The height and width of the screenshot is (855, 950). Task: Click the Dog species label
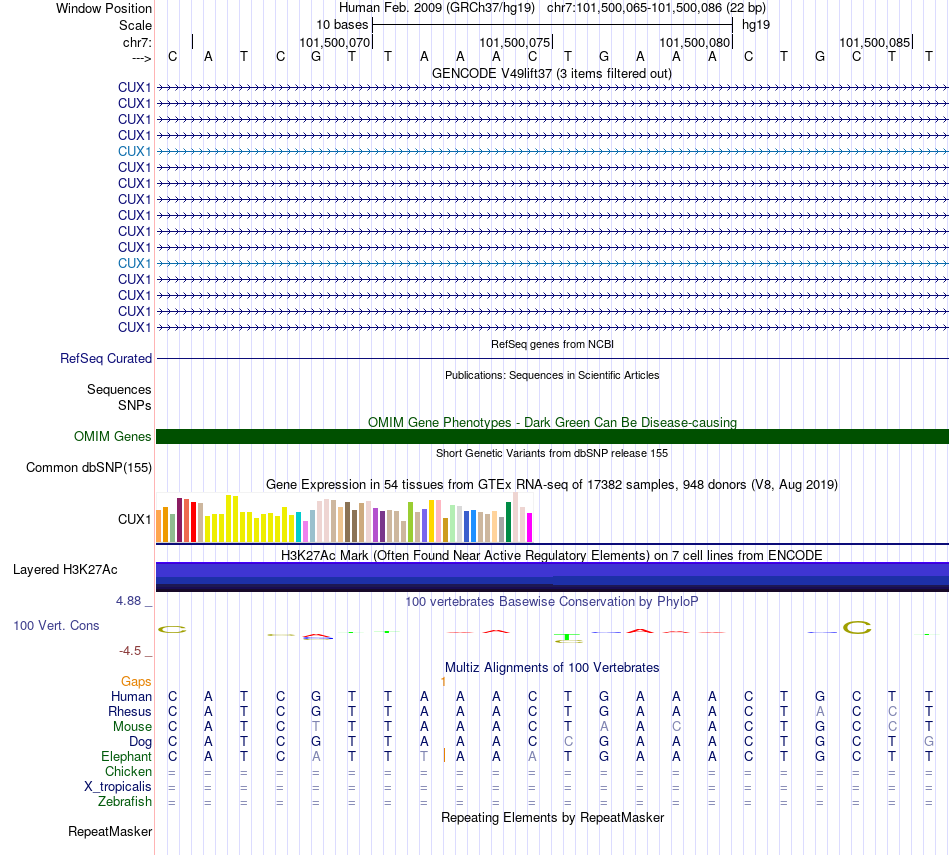141,741
